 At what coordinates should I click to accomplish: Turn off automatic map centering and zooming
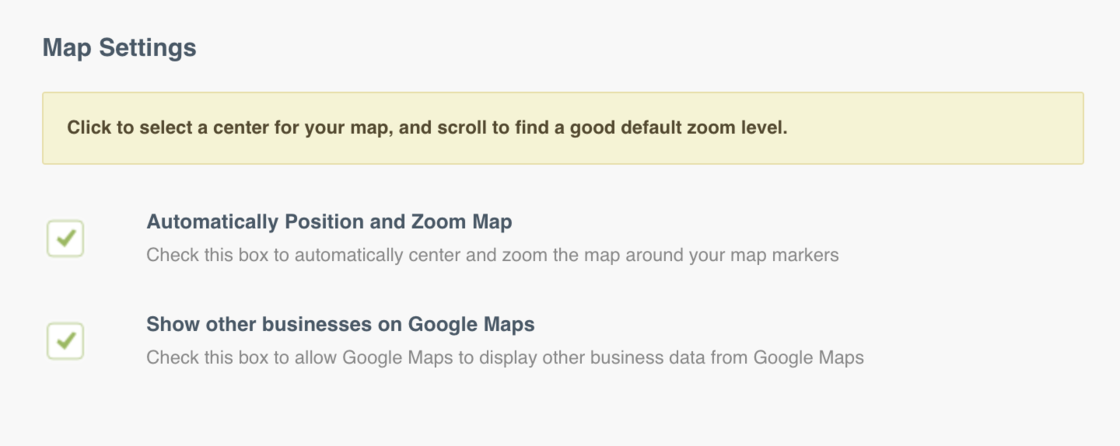click(65, 239)
